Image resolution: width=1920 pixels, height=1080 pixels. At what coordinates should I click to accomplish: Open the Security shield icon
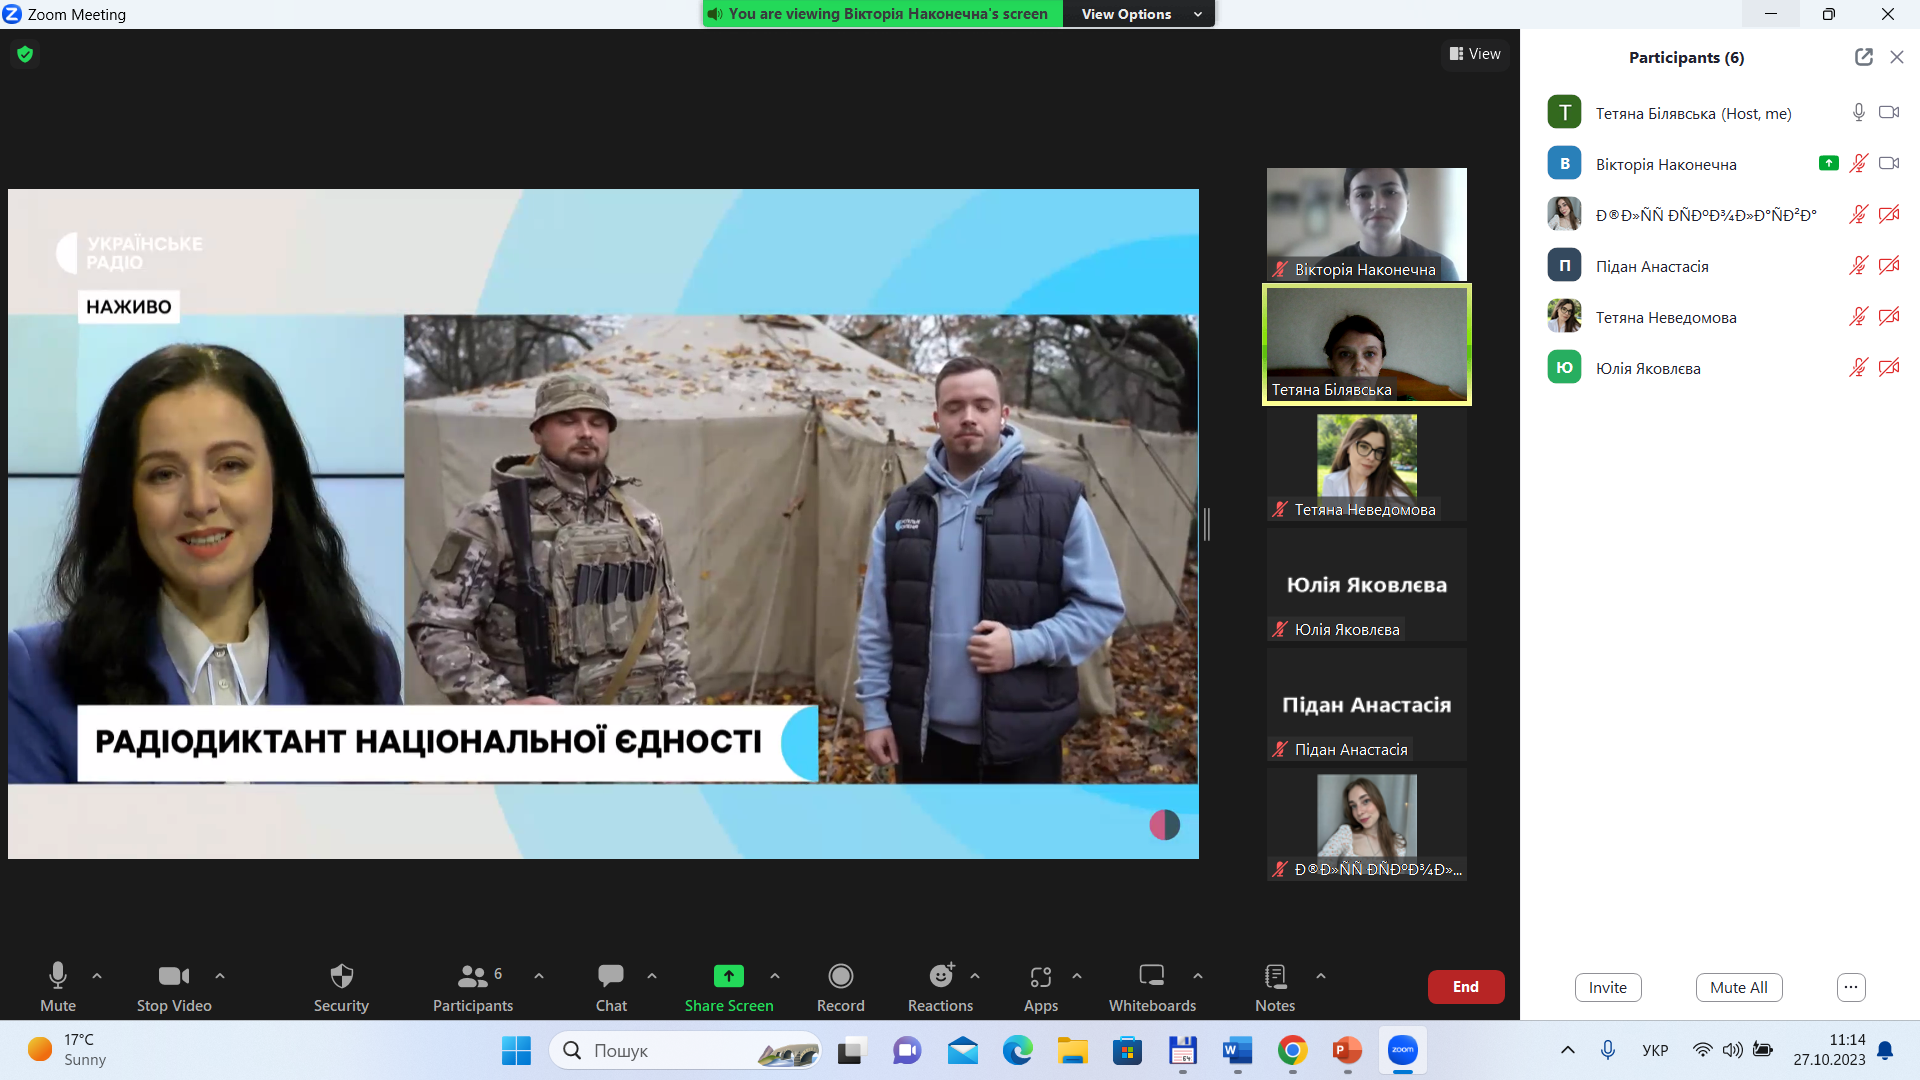pos(341,976)
